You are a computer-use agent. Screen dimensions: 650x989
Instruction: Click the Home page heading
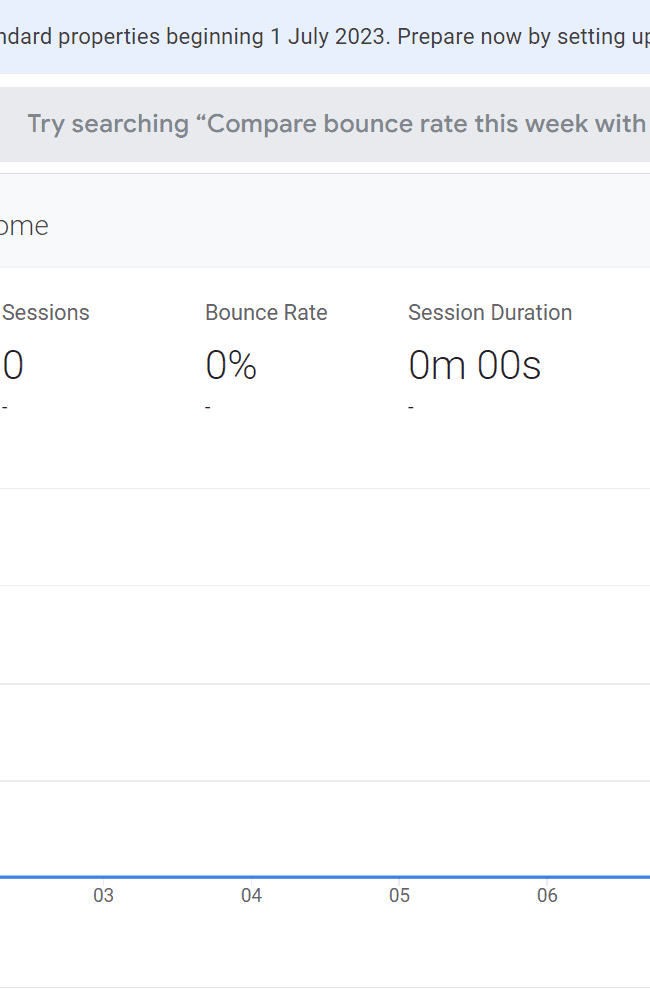click(x=24, y=226)
